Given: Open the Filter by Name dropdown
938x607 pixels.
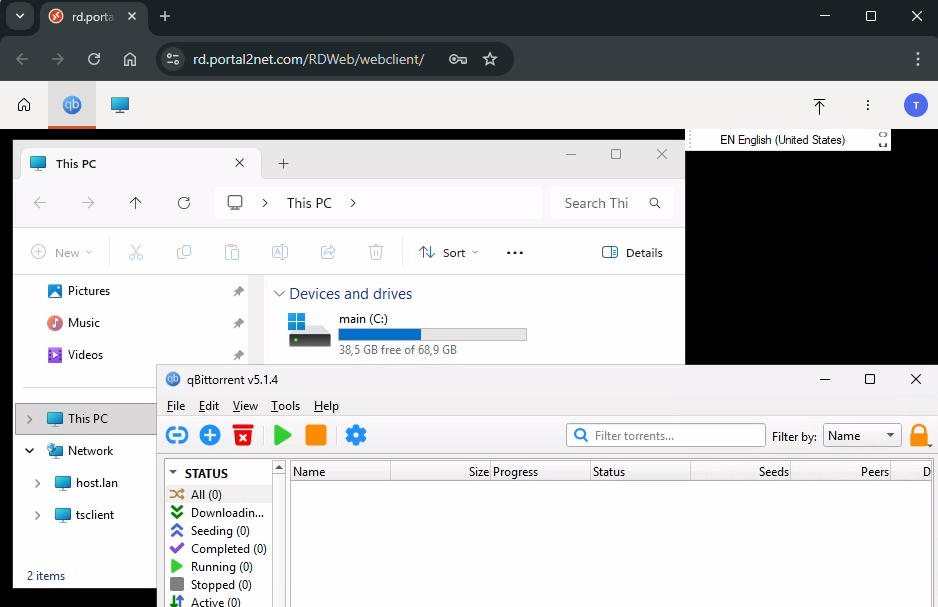Looking at the screenshot, I should pos(862,436).
